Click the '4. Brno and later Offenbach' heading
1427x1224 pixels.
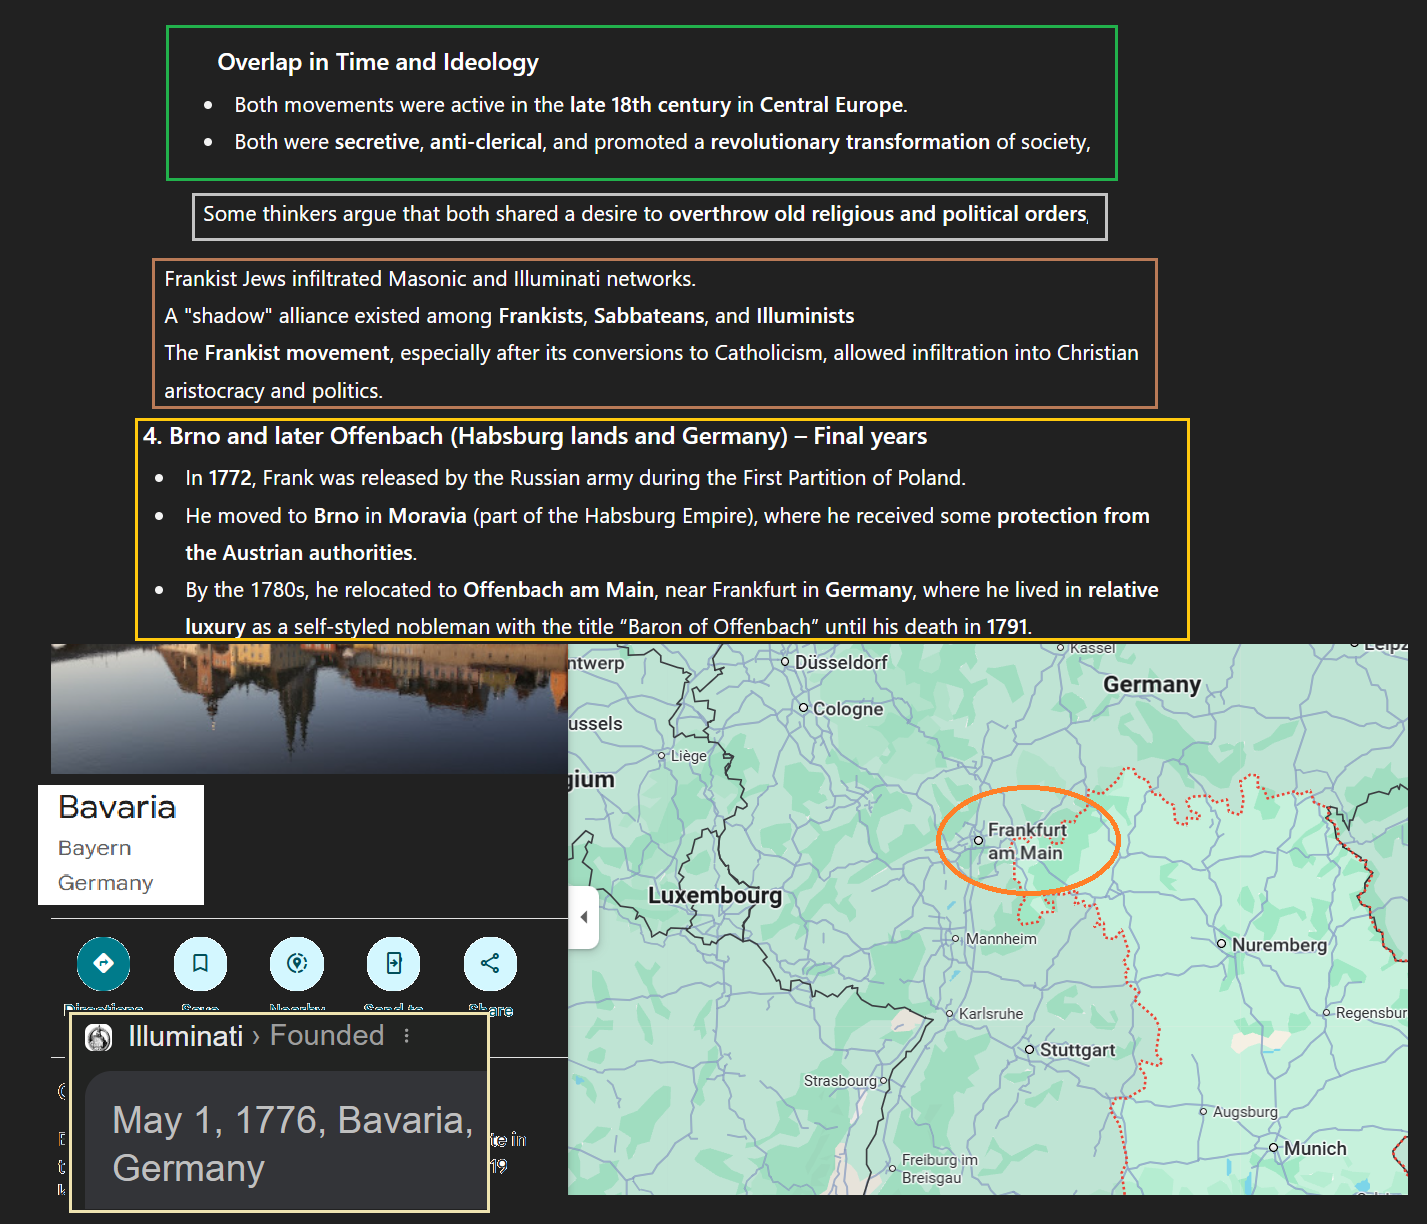point(535,436)
